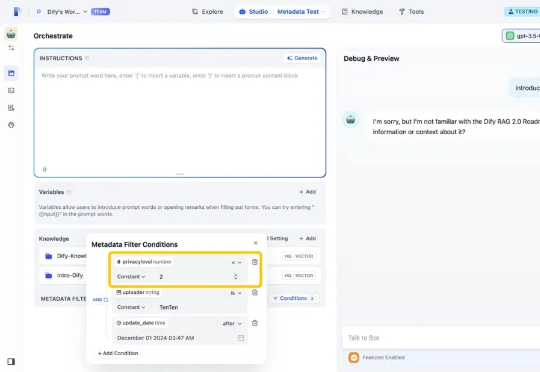Click the Features Enabled label

click(384, 358)
